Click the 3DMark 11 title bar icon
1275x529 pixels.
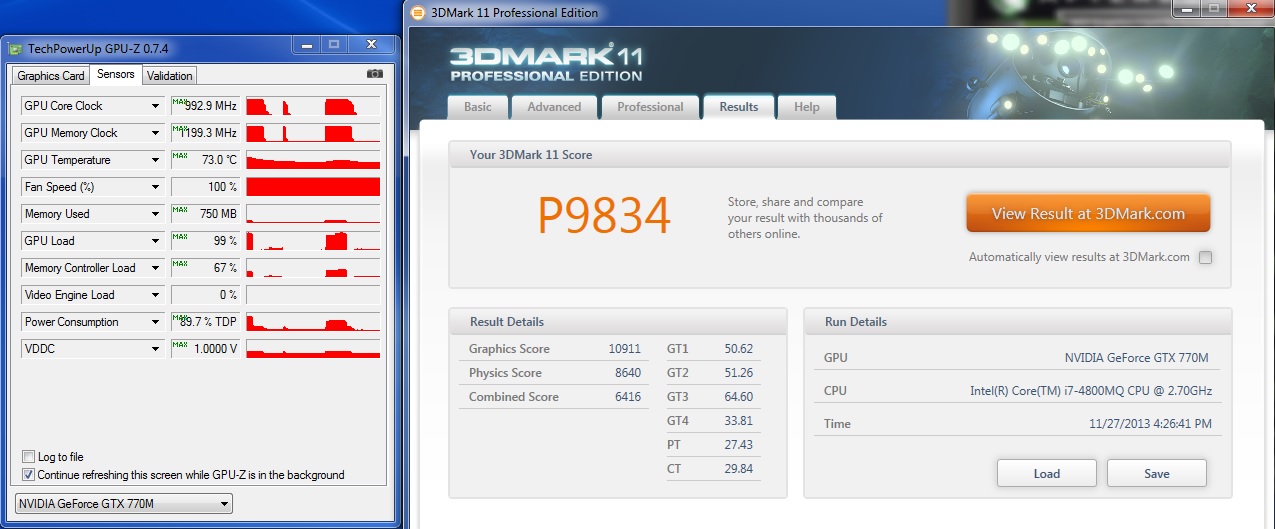[417, 13]
